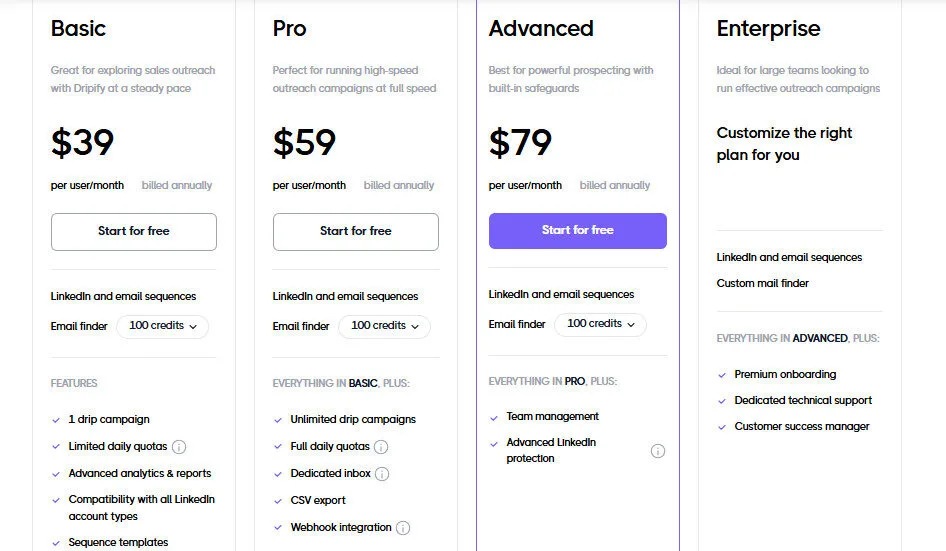946x551 pixels.
Task: Click info icon next to Webhook integration
Action: (x=403, y=528)
